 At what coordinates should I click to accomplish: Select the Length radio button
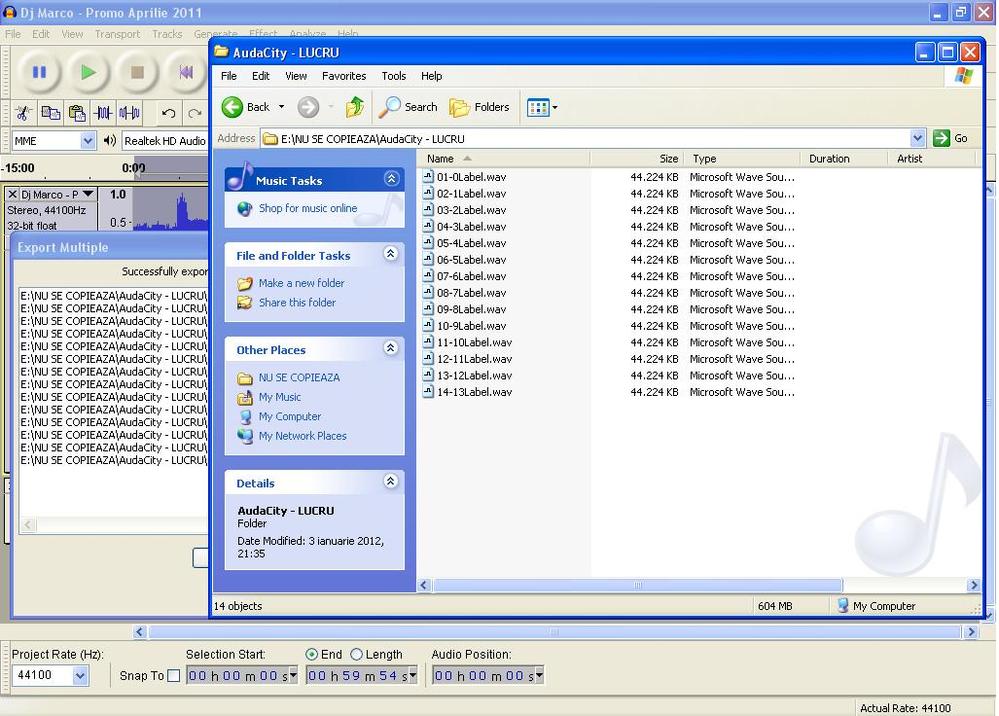pyautogui.click(x=357, y=654)
